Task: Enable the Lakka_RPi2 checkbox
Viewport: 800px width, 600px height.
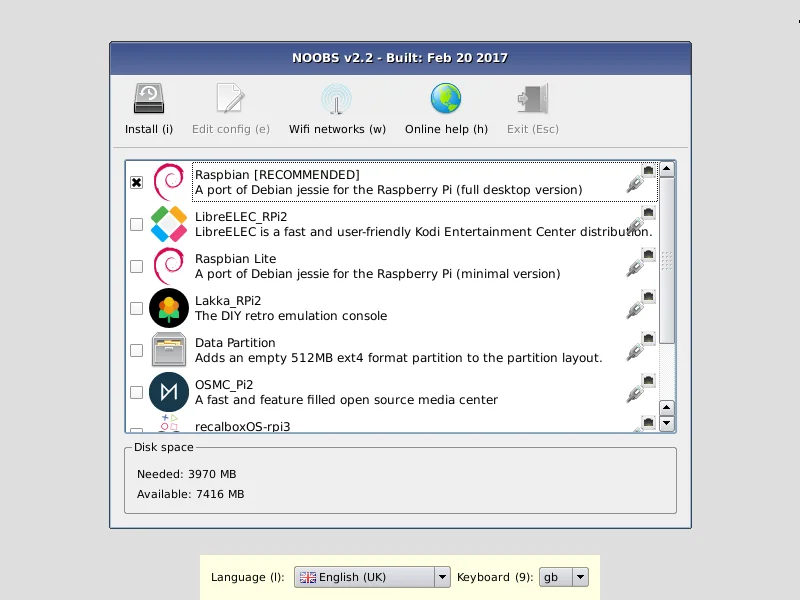Action: pyautogui.click(x=136, y=308)
